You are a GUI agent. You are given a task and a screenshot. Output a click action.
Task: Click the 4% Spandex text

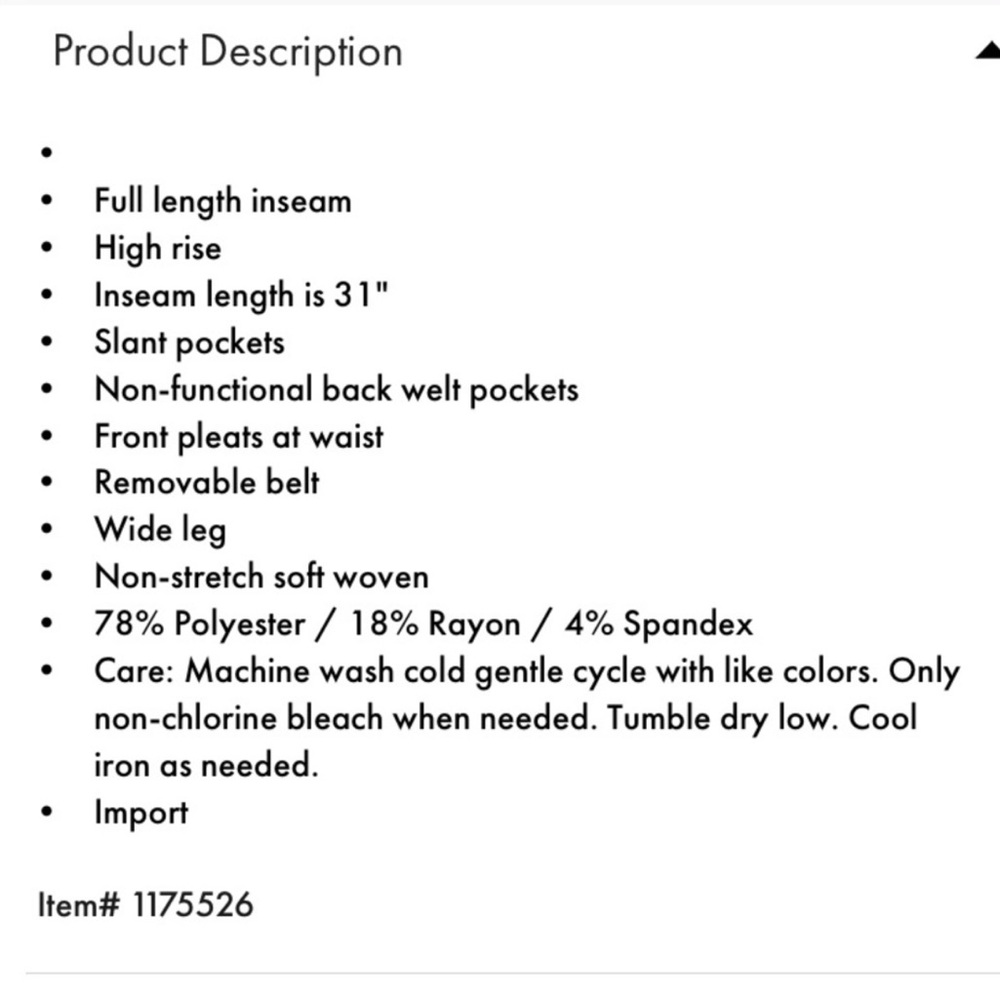659,624
